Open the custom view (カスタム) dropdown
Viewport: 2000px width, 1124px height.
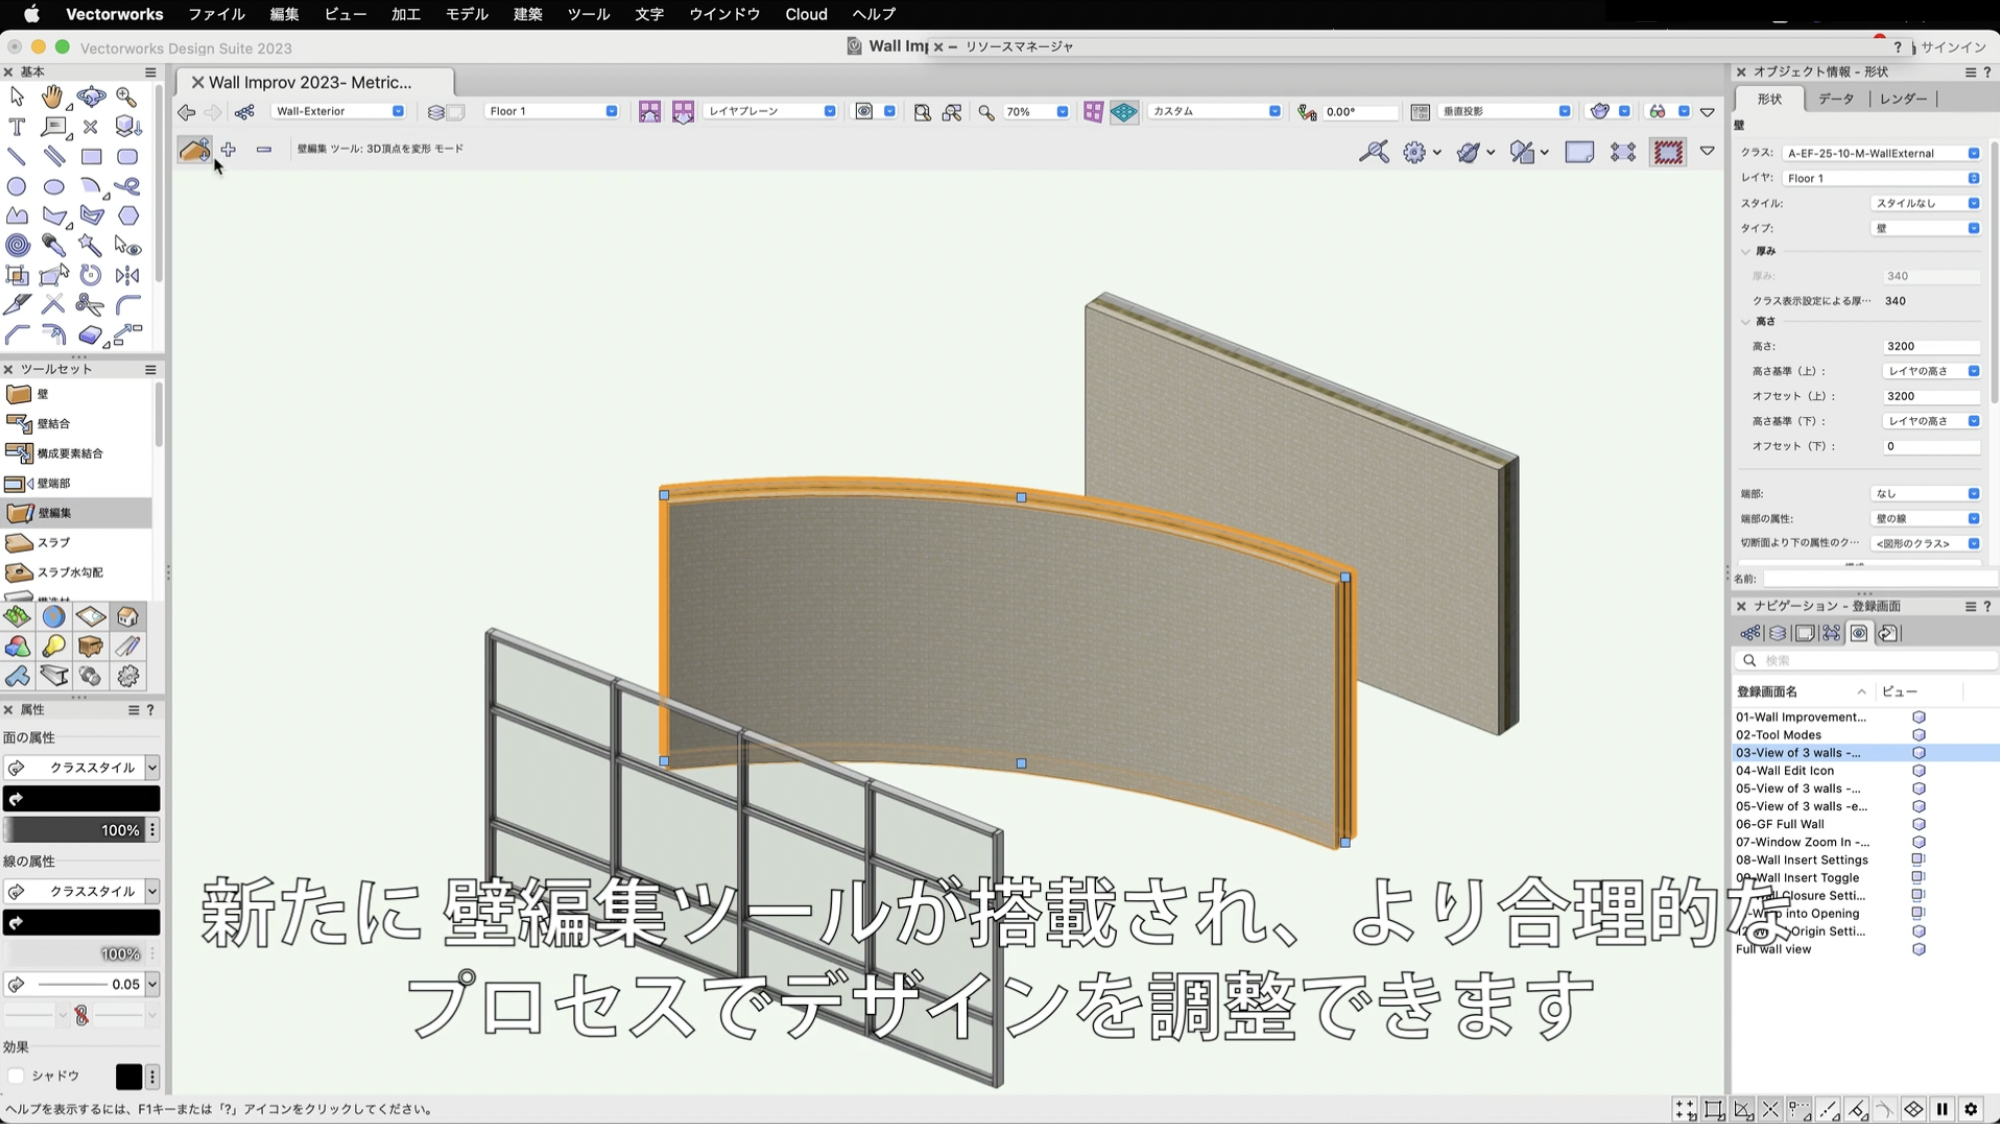click(1214, 112)
